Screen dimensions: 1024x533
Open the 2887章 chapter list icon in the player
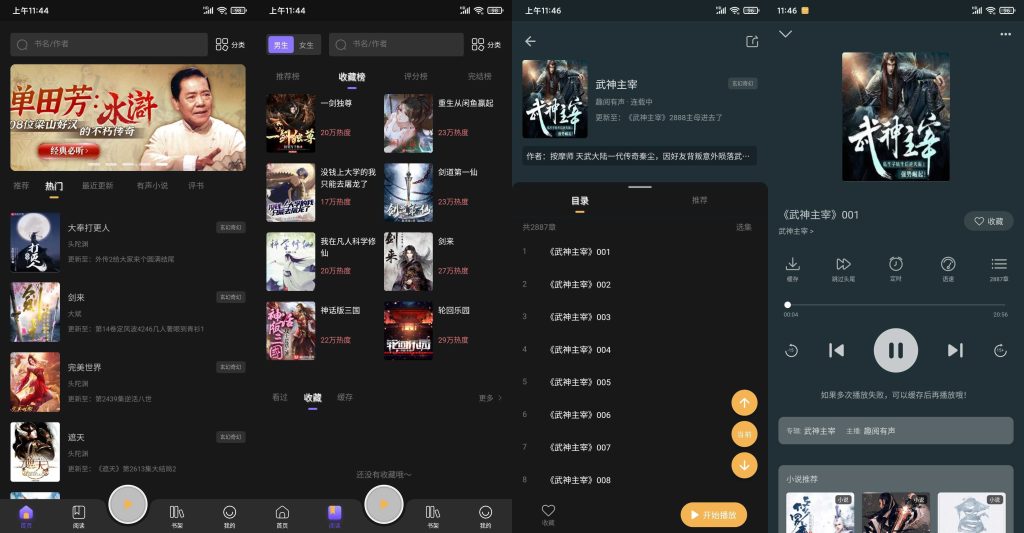click(x=999, y=269)
